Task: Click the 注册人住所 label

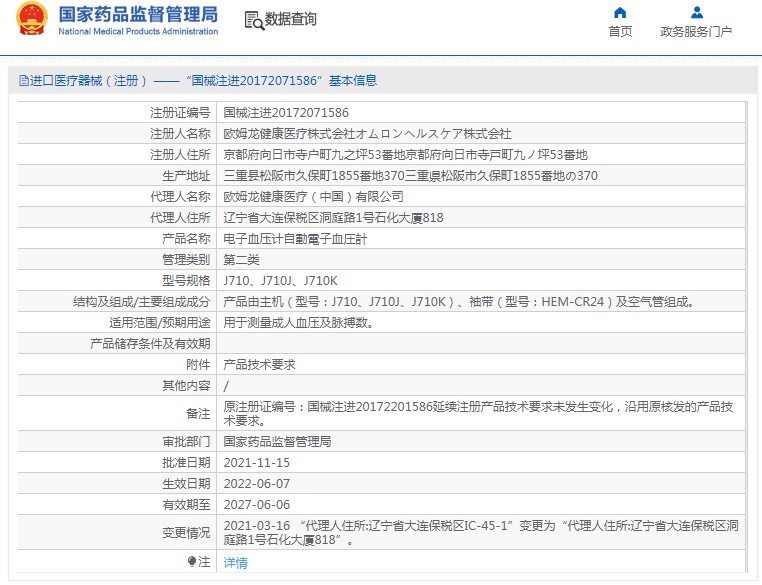Action: (x=180, y=155)
